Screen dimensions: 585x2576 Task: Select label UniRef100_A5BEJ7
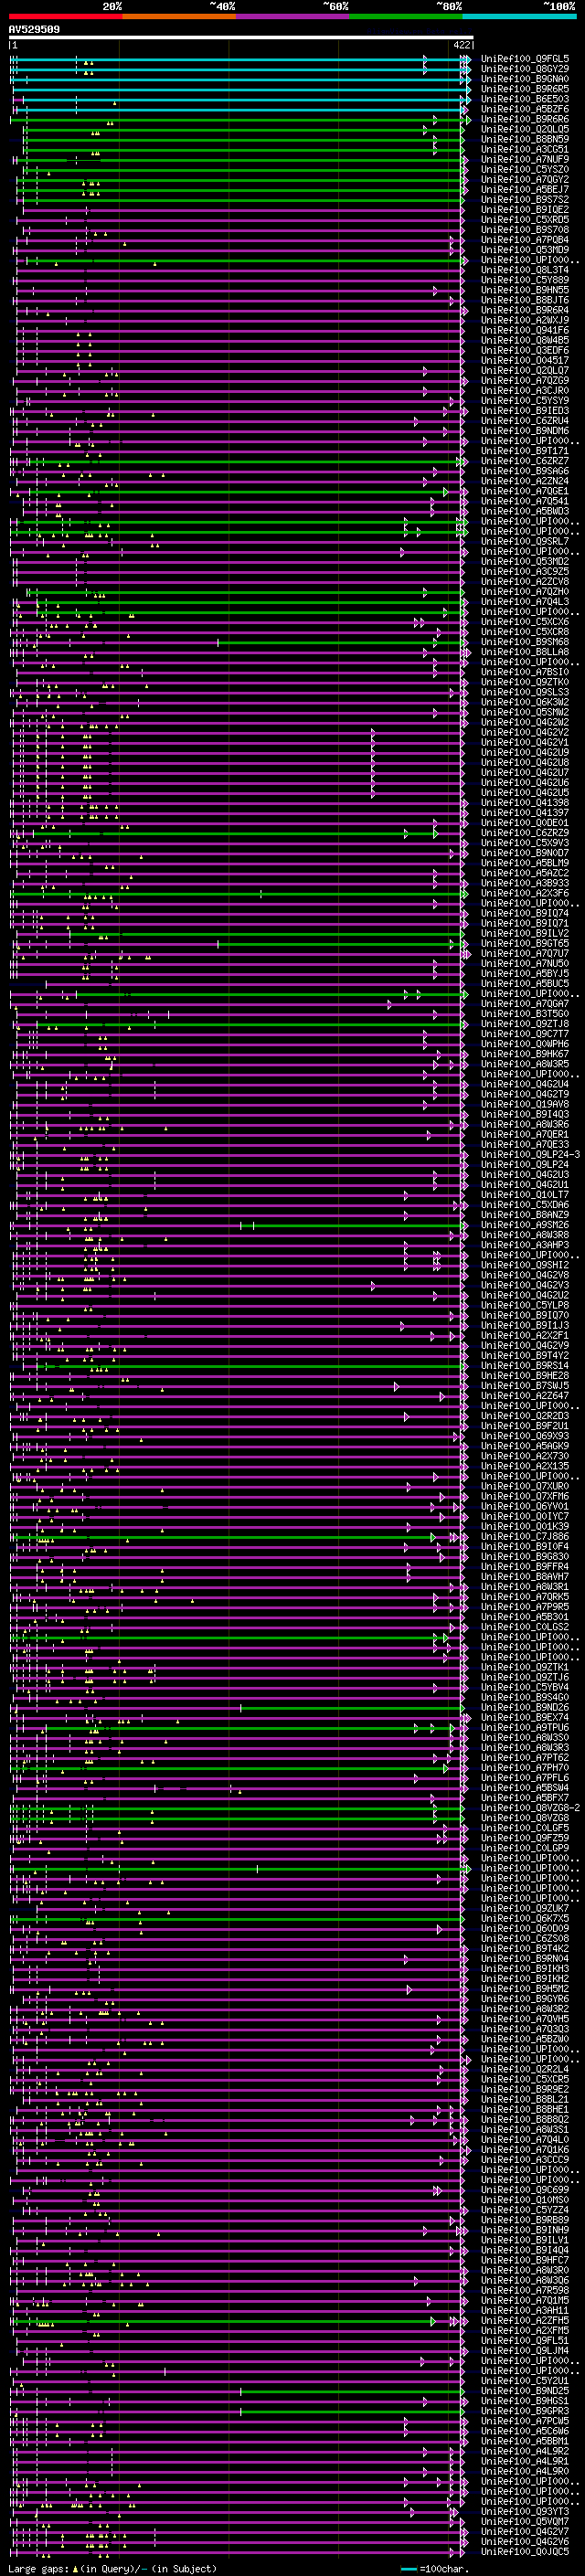click(525, 189)
